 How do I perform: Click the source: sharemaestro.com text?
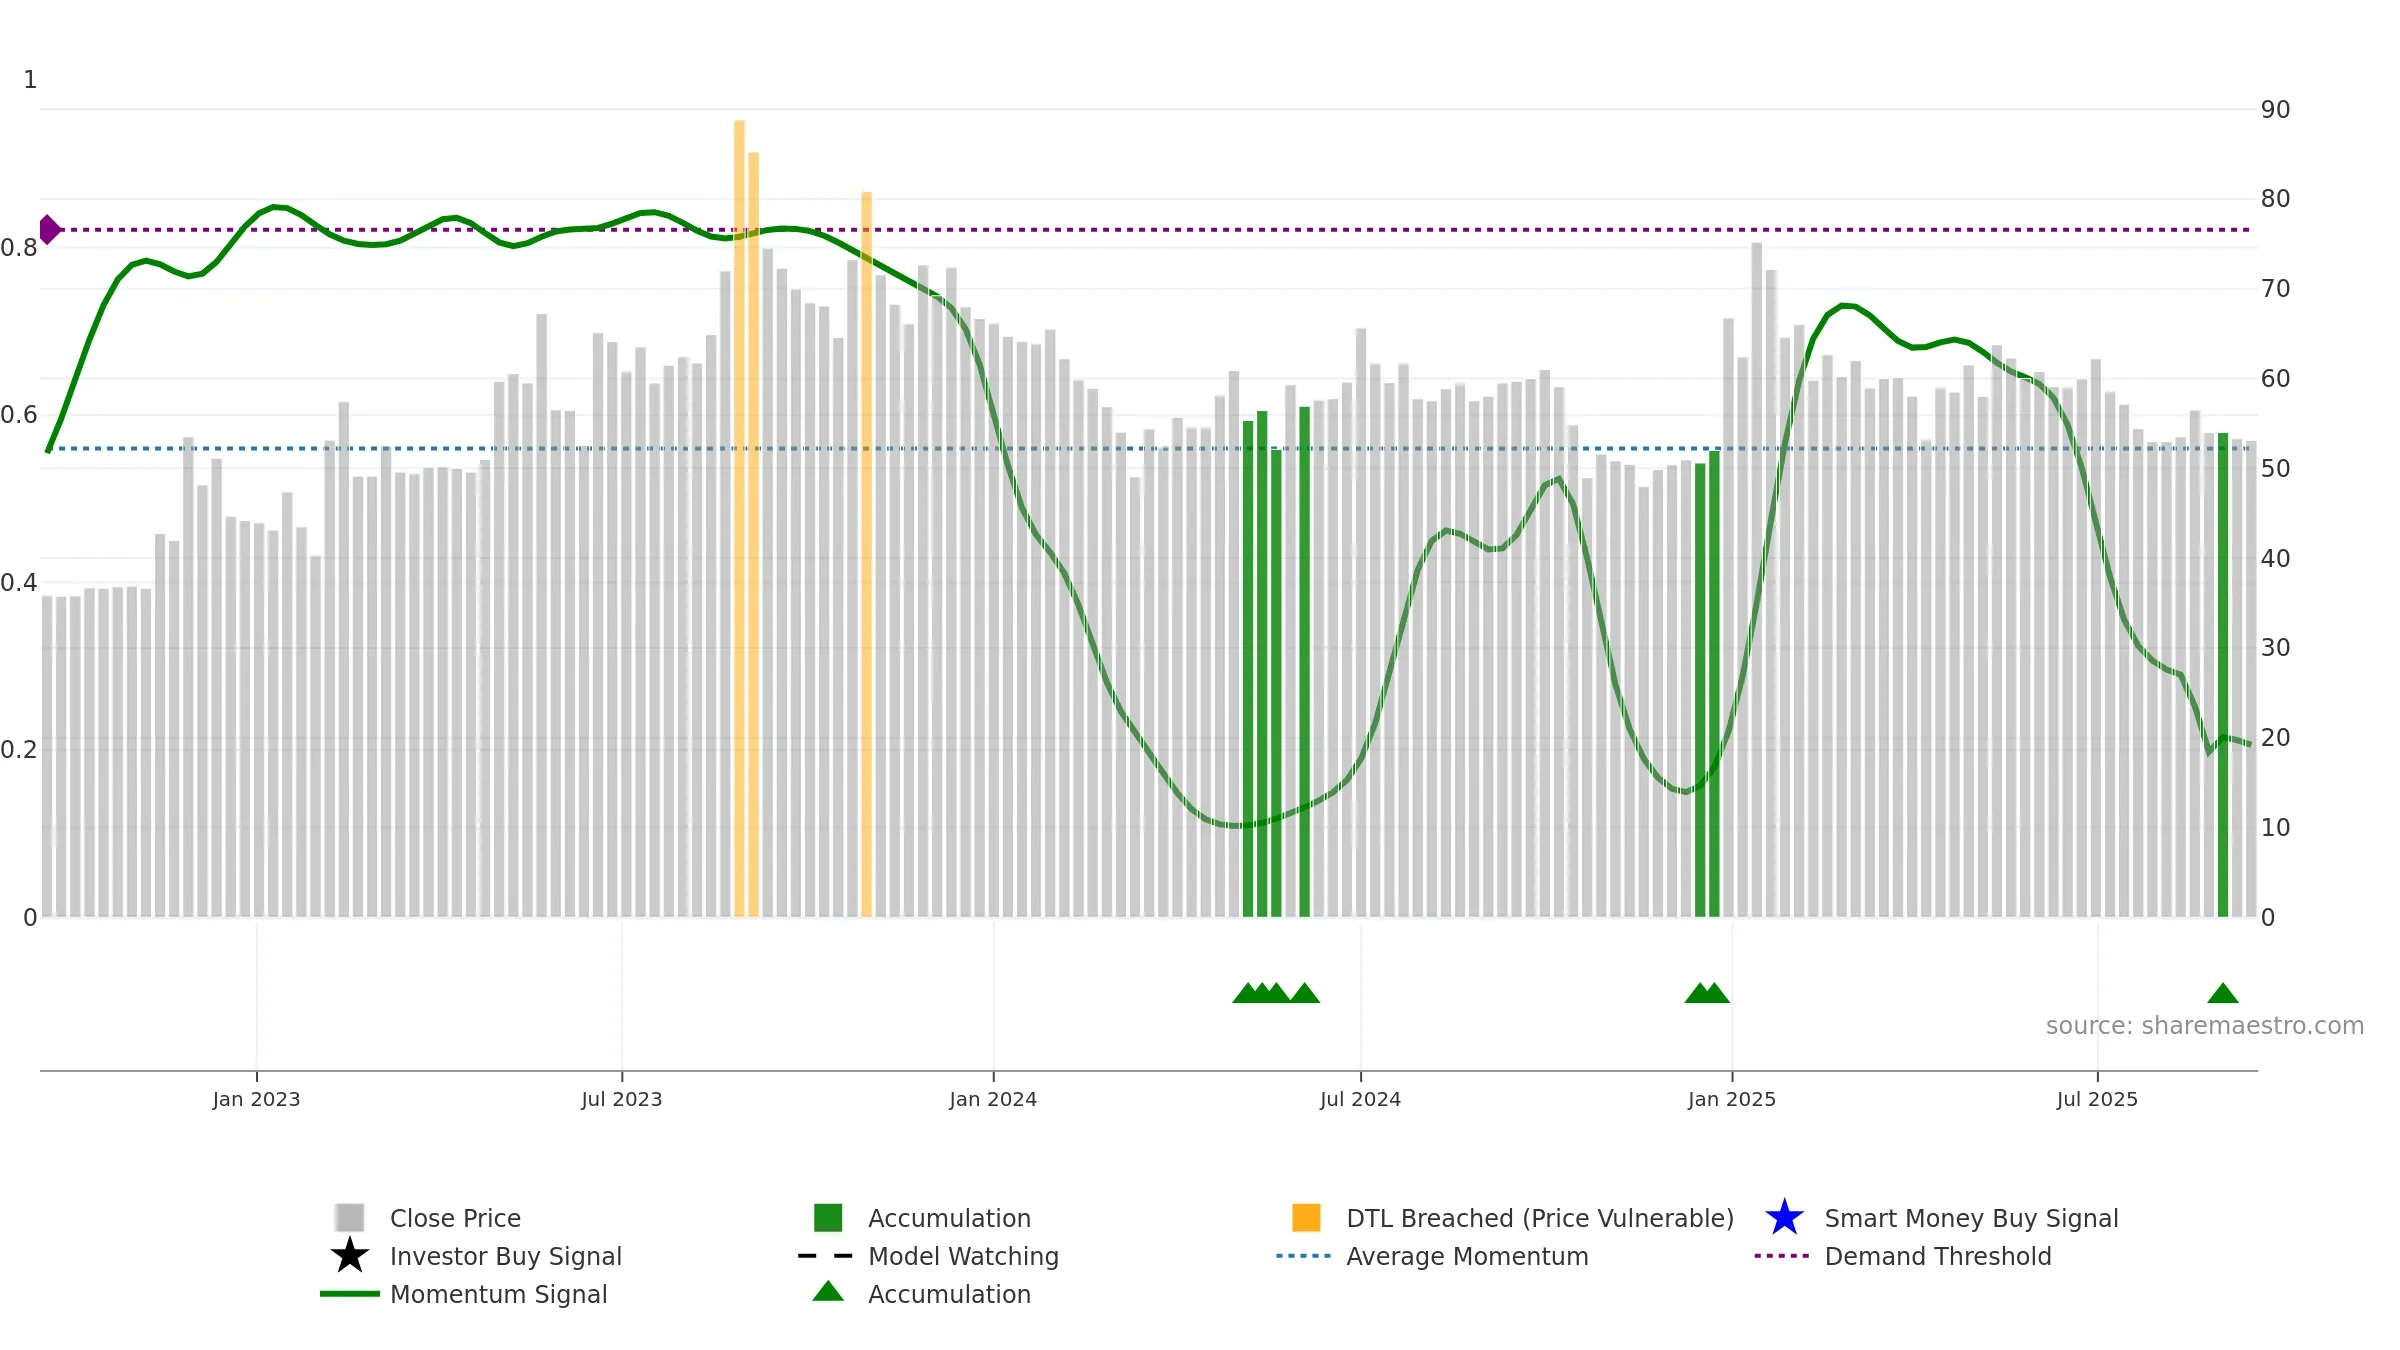[2205, 1025]
